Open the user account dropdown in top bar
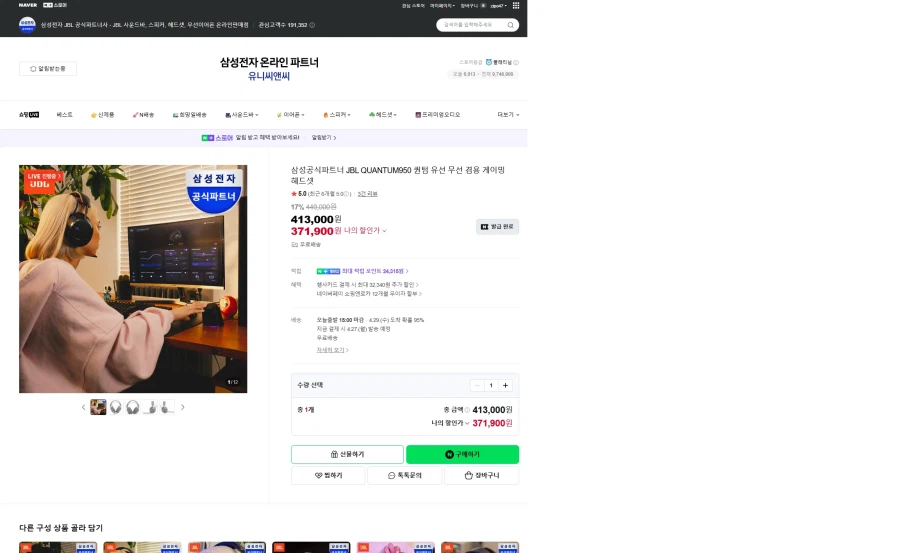900x553 pixels. point(498,6)
